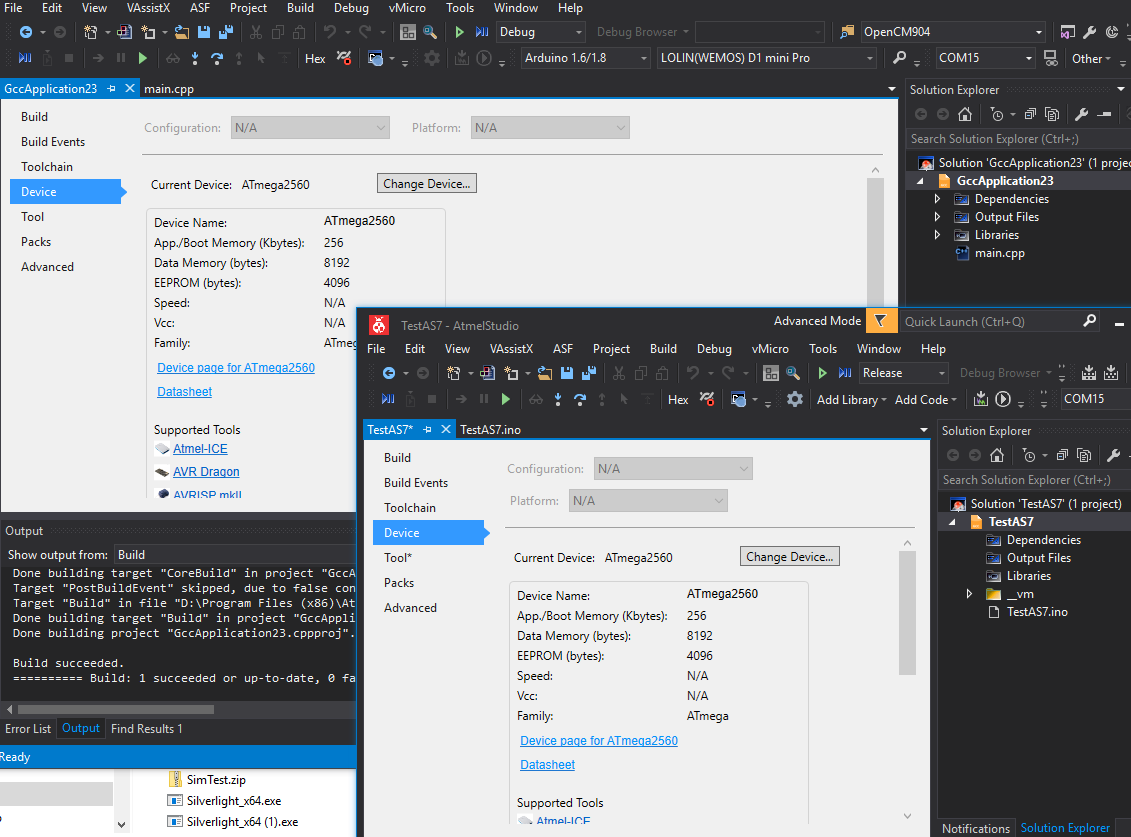Click Save icon in TestAS7 window toolbar

tap(567, 373)
